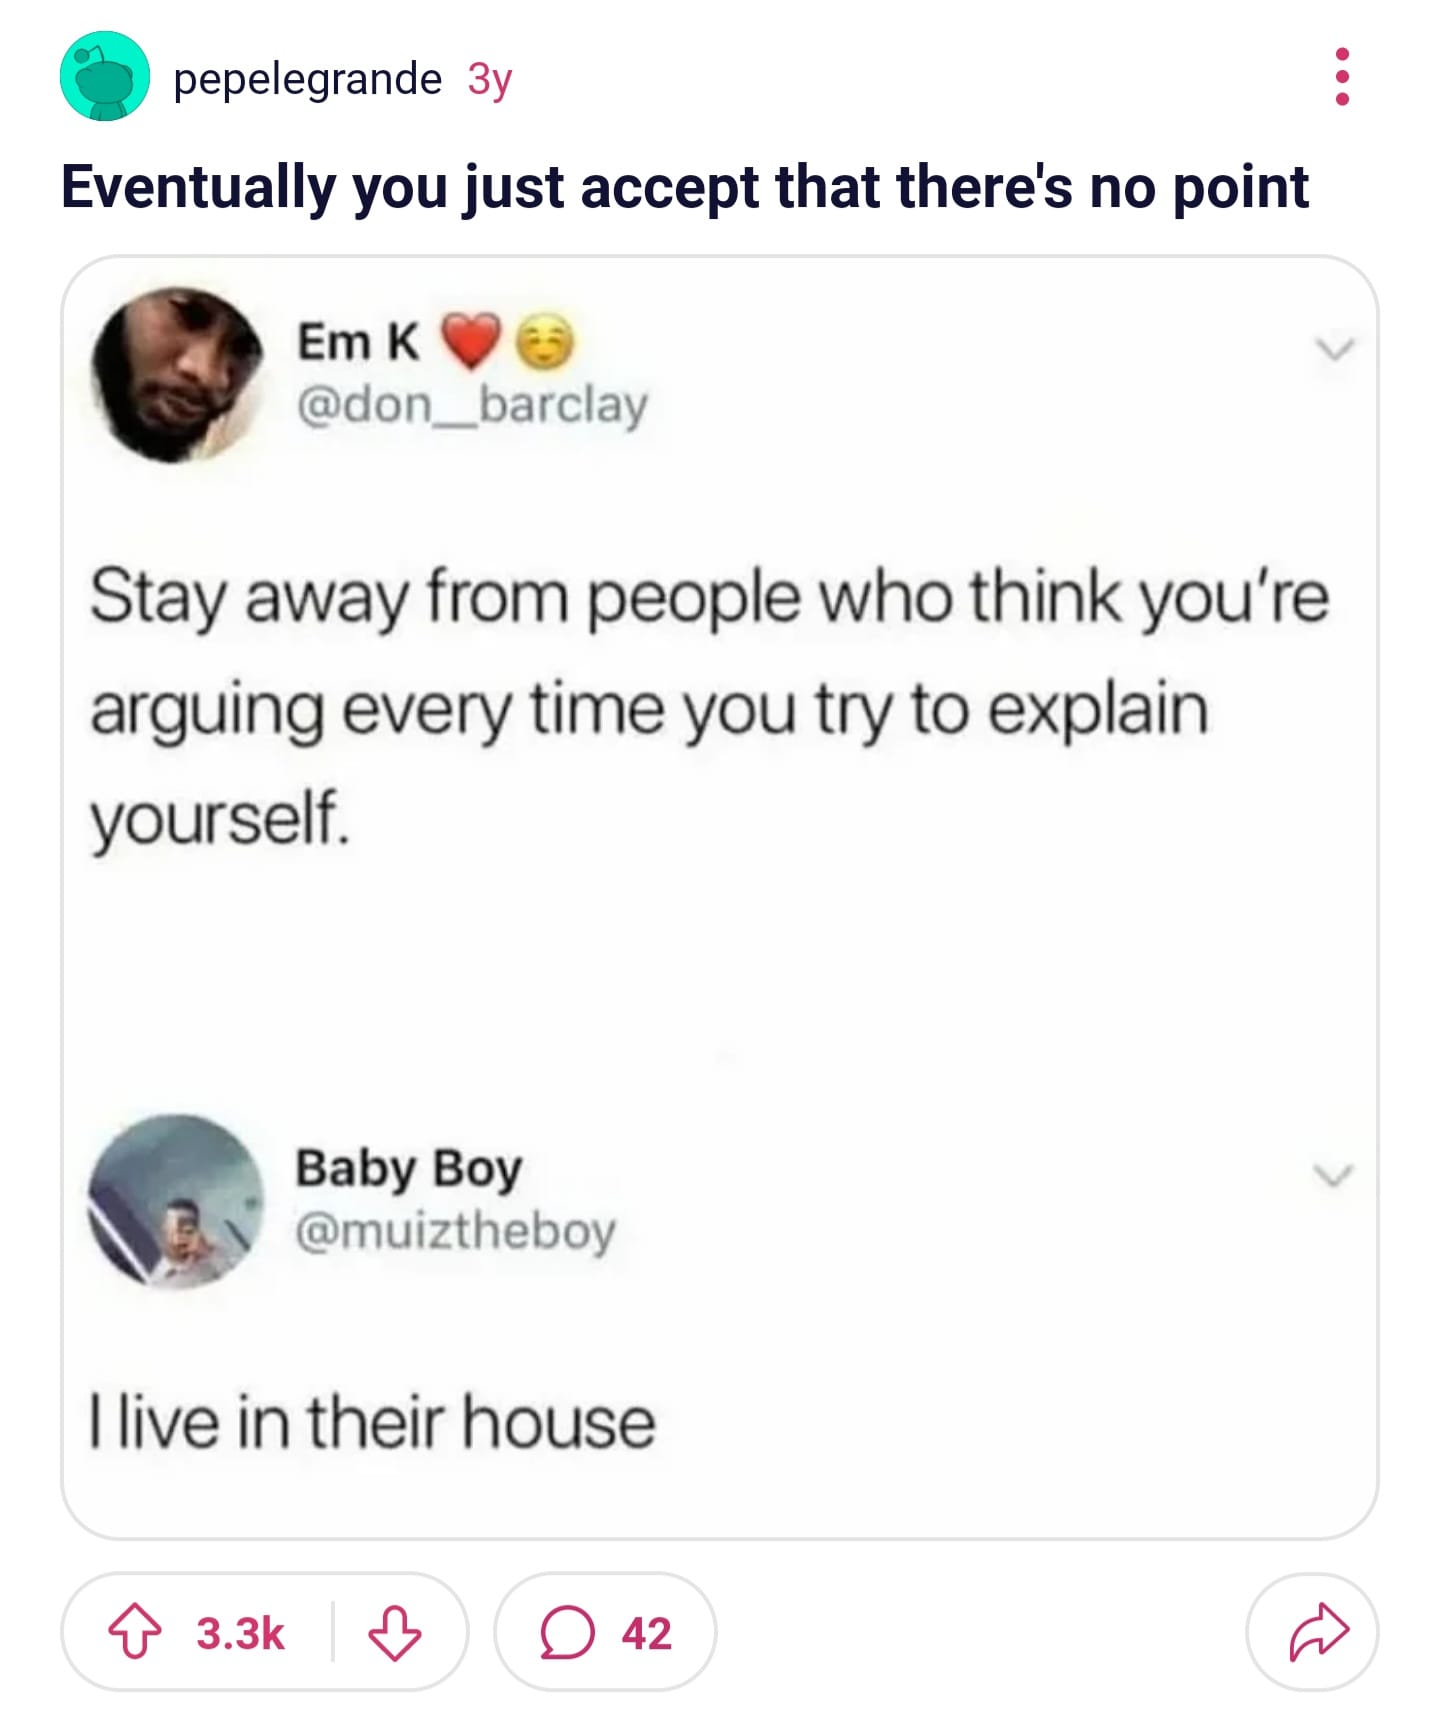Tap pepelegrande's Snoo avatar

[105, 77]
